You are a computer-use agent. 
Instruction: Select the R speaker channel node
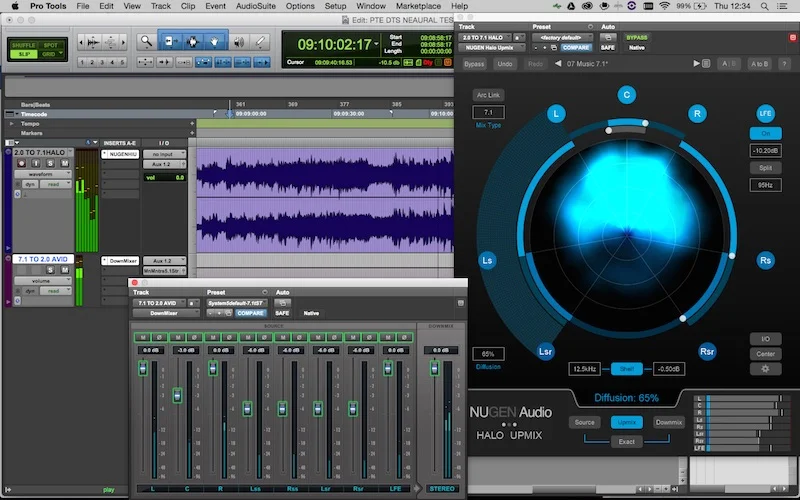point(697,113)
